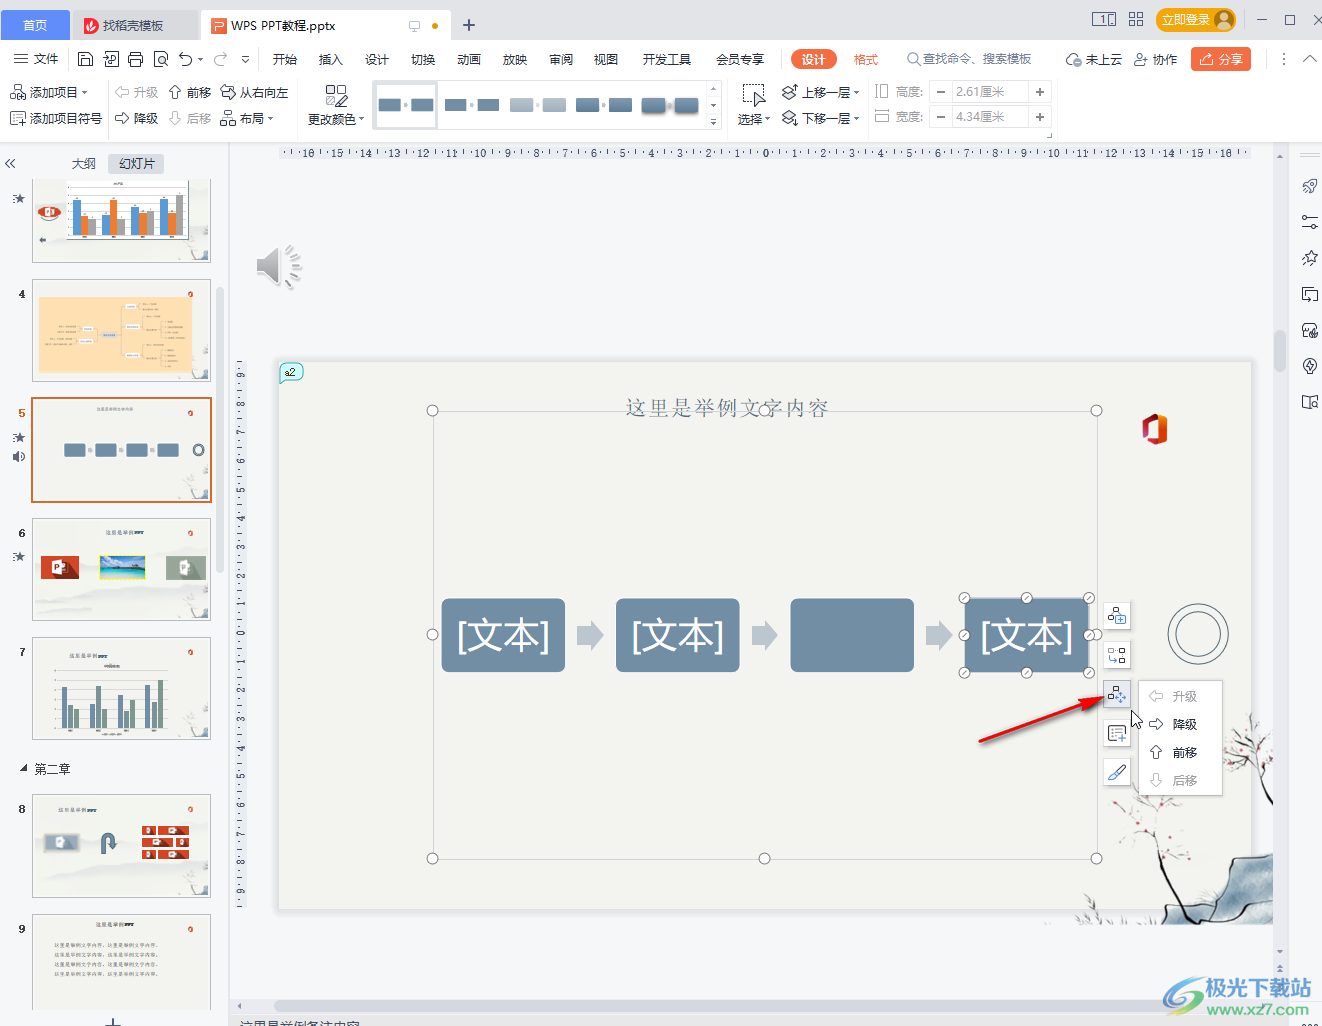The width and height of the screenshot is (1322, 1026).
Task: Click the floating add item icon
Action: point(1117,616)
